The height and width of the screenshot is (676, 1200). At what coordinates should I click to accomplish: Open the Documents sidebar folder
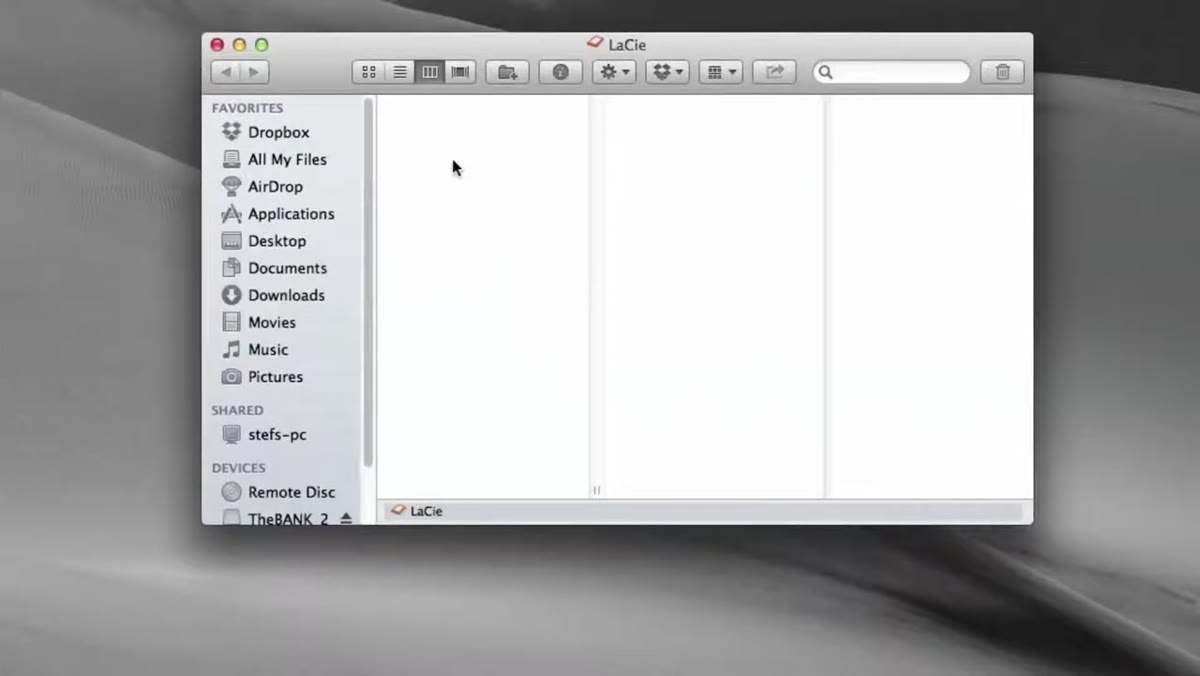[273, 268]
